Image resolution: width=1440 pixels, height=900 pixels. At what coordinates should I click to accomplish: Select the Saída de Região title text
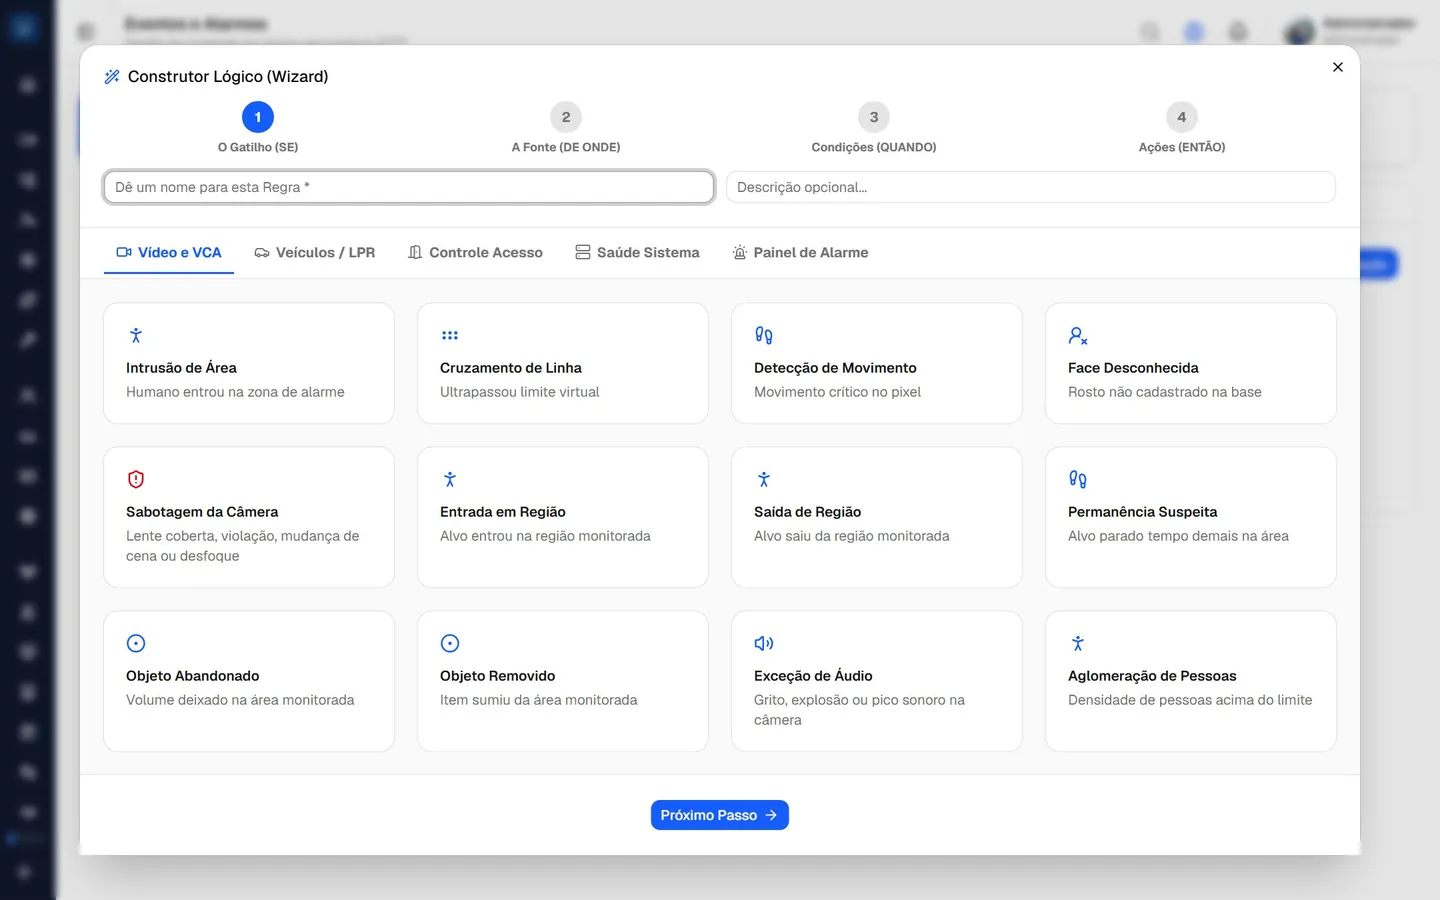pyautogui.click(x=807, y=512)
